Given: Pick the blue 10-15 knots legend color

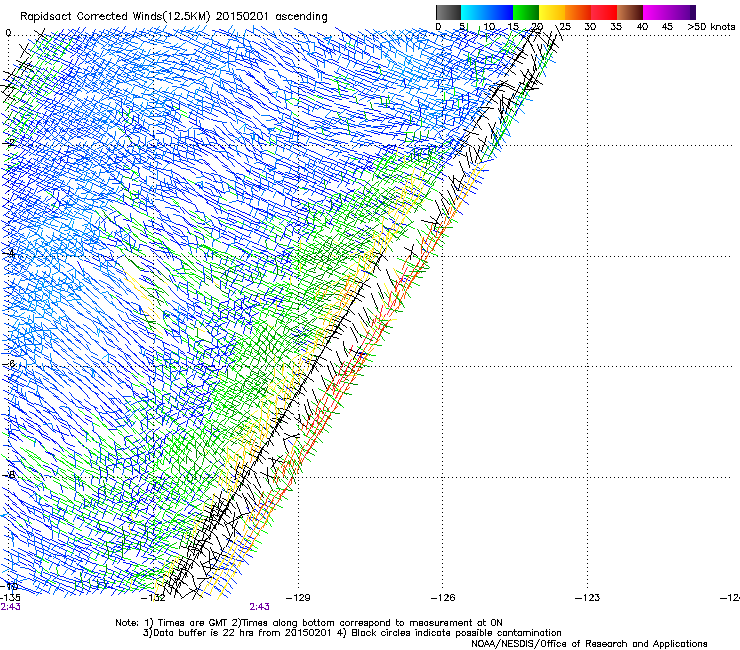Looking at the screenshot, I should click(x=500, y=12).
